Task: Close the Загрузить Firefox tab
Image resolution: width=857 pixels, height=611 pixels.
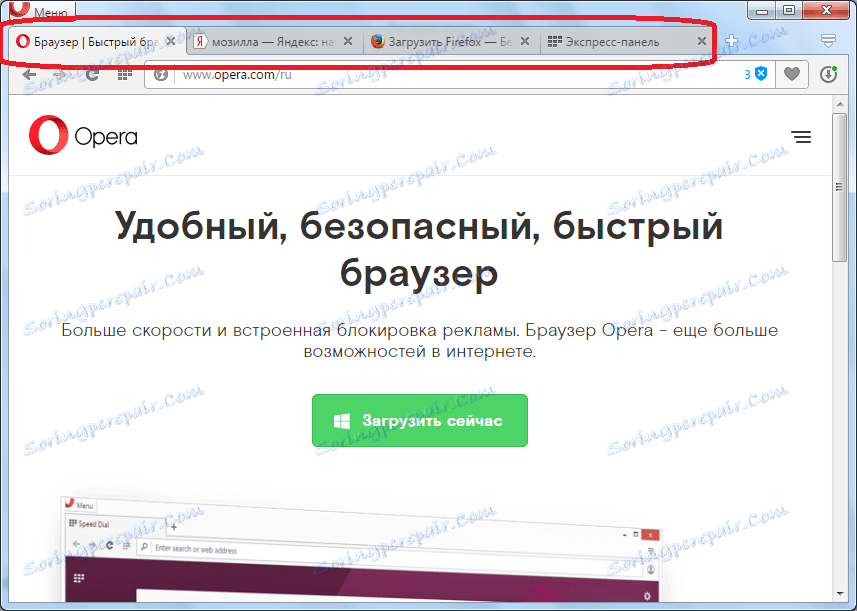Action: point(525,42)
